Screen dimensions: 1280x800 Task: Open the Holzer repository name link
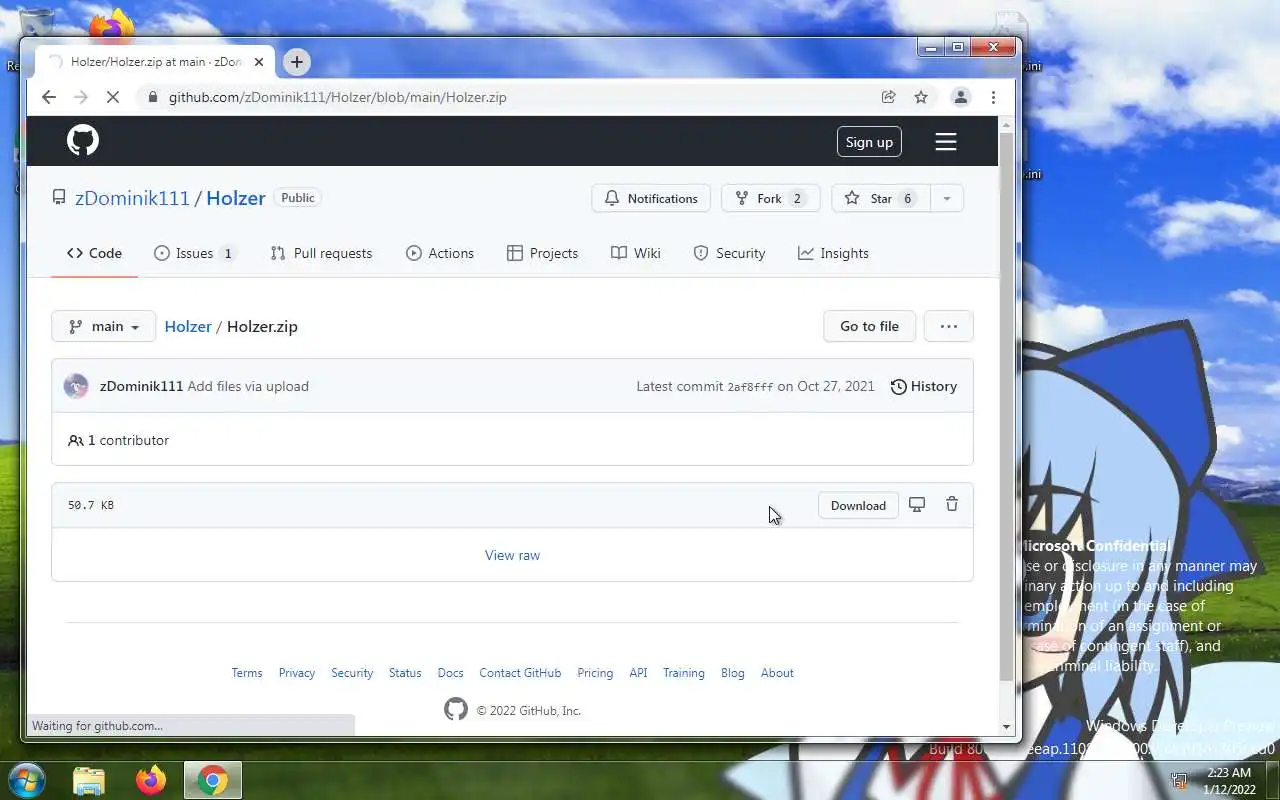(x=236, y=198)
